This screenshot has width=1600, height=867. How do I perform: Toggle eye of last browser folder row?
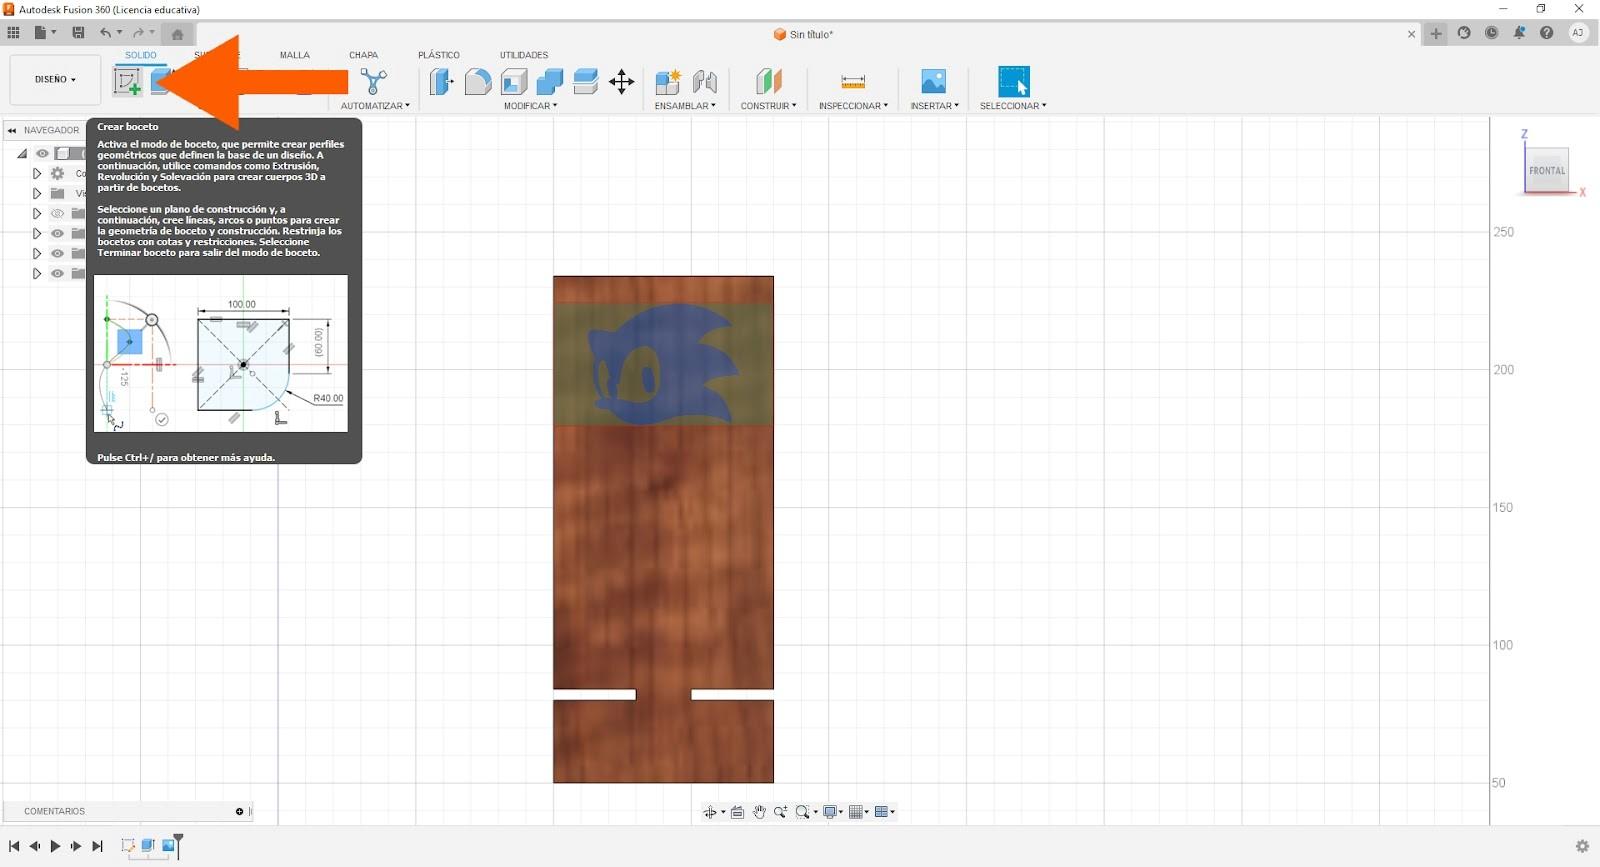(x=57, y=273)
